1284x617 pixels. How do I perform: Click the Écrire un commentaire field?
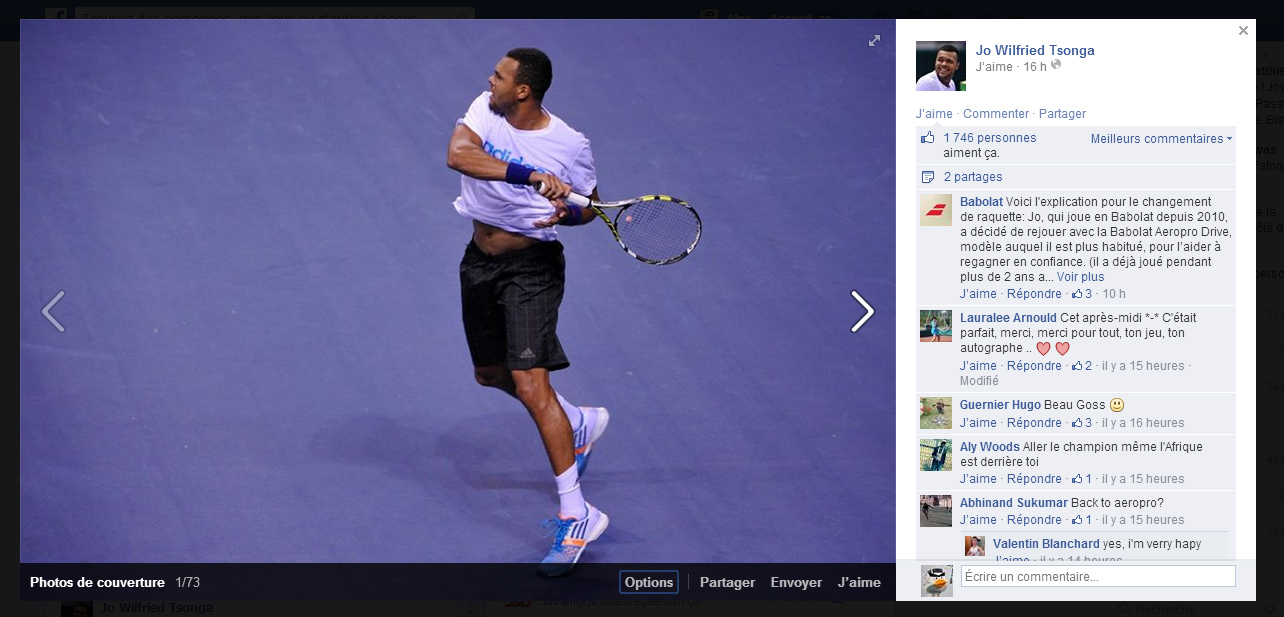[1097, 577]
